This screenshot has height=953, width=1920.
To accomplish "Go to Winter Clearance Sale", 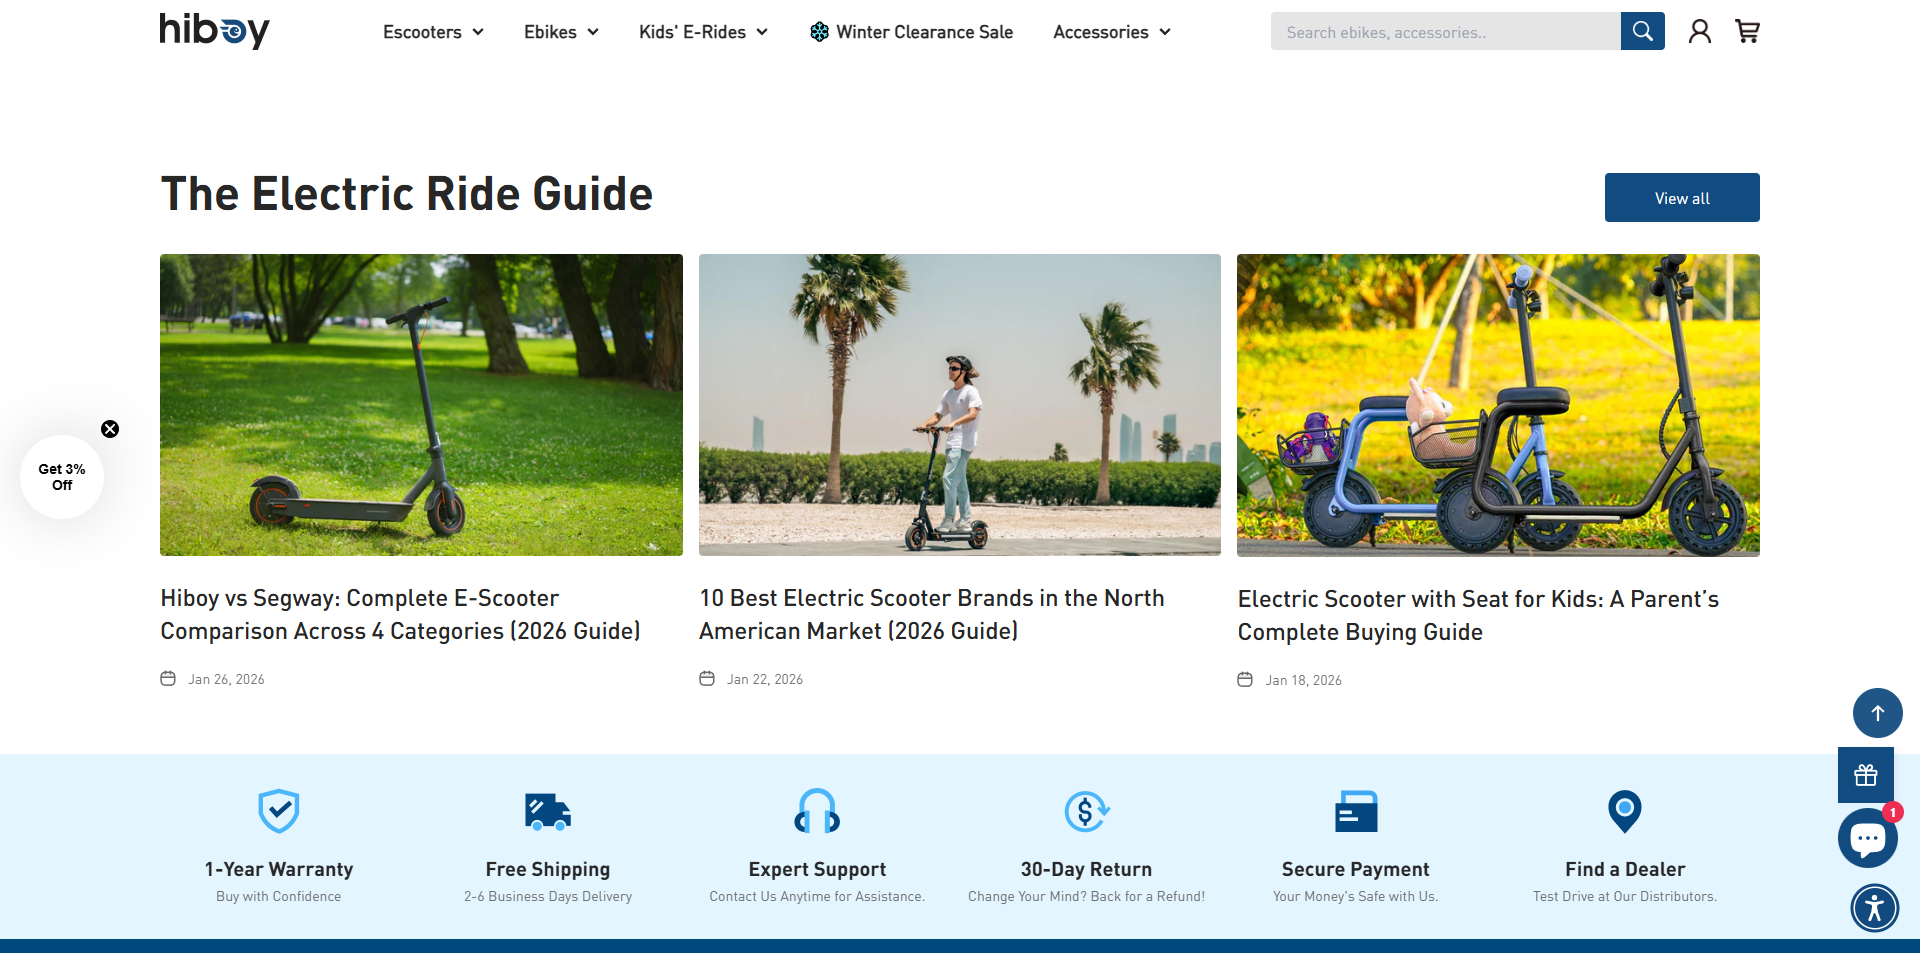I will 911,32.
